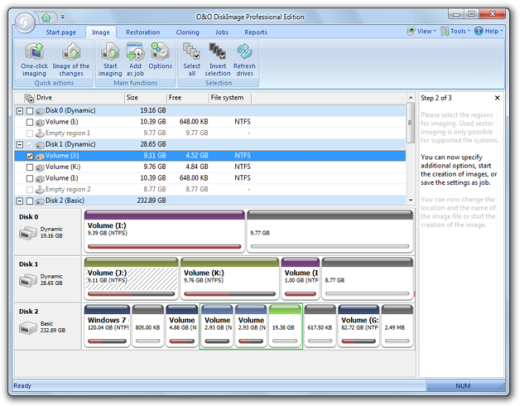The image size is (520, 406).
Task: Select the 8.77 GB empty block on Disk 1
Action: (367, 278)
